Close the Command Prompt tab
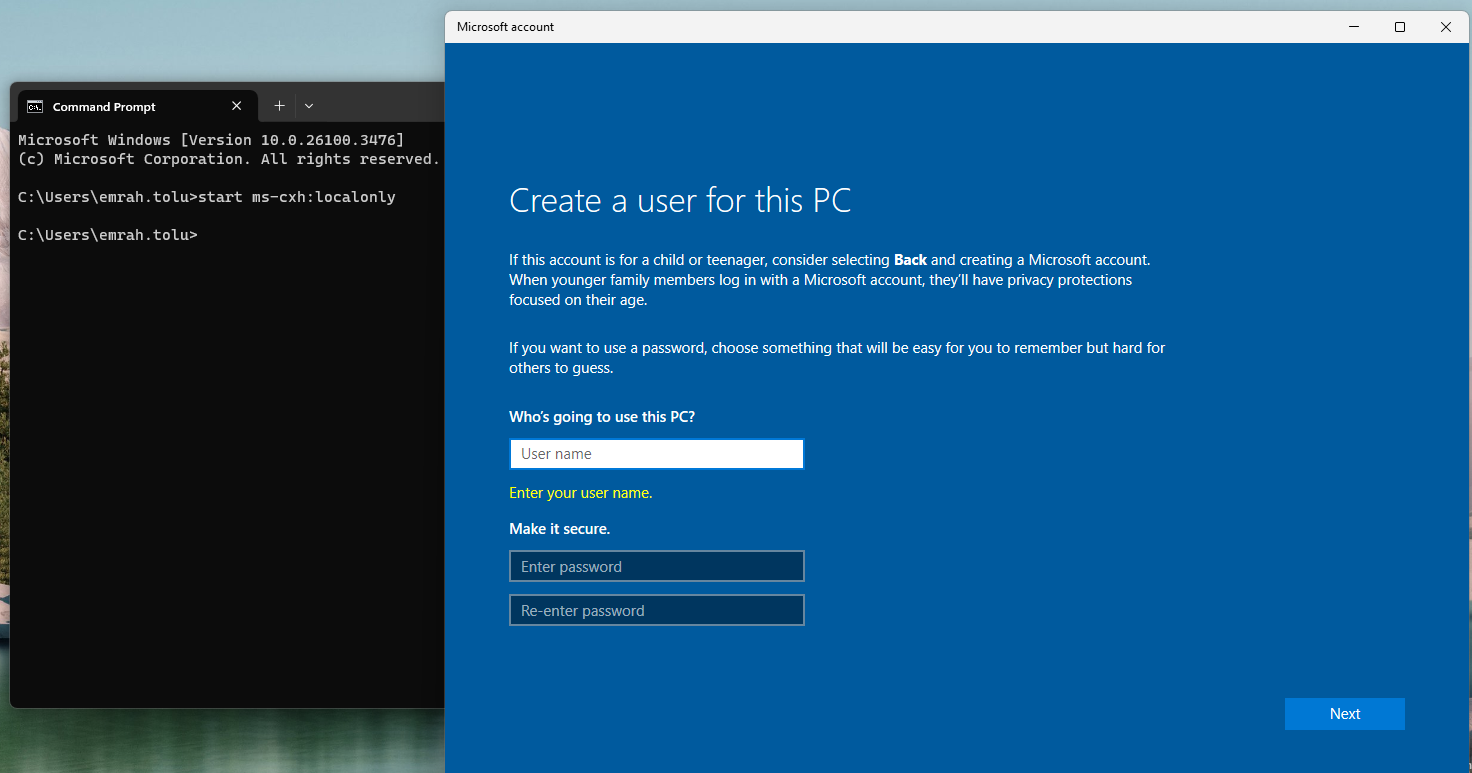 pyautogui.click(x=237, y=106)
